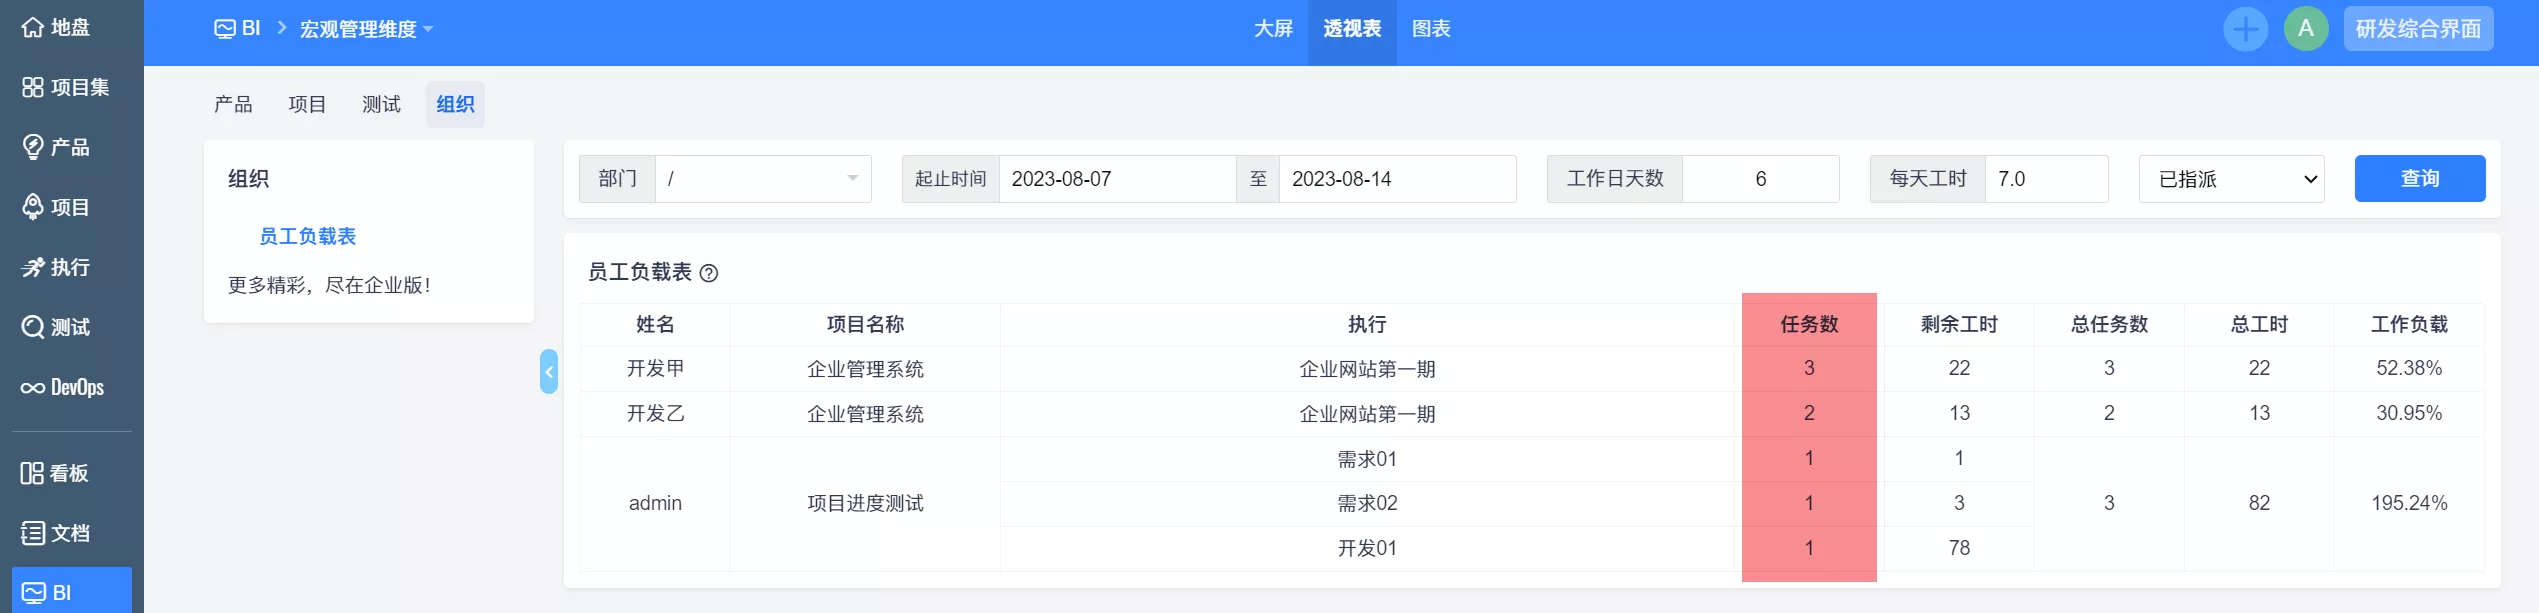This screenshot has width=2539, height=613.
Task: Select the 组织 sub-tab
Action: 455,104
